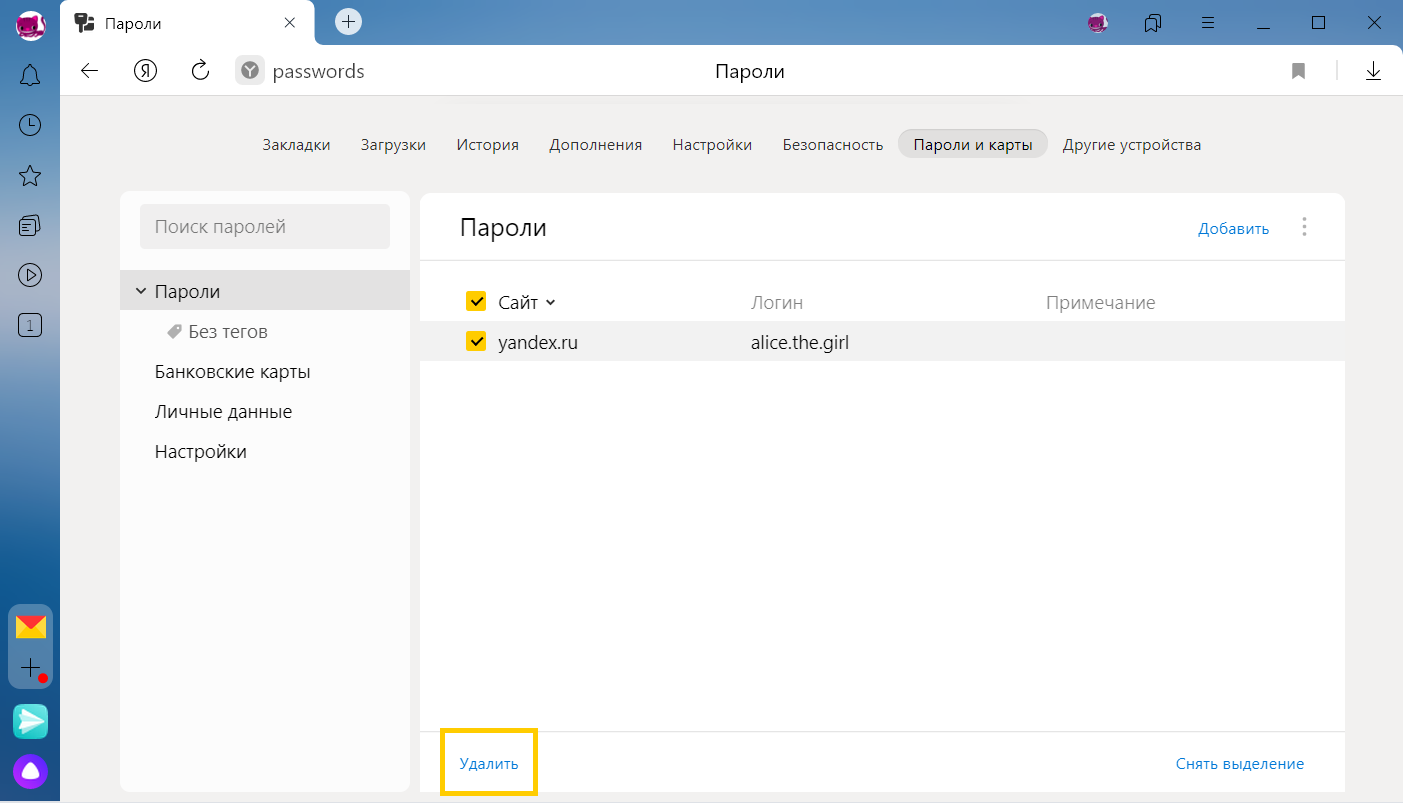Open the messenger paper plane icon

click(x=31, y=721)
